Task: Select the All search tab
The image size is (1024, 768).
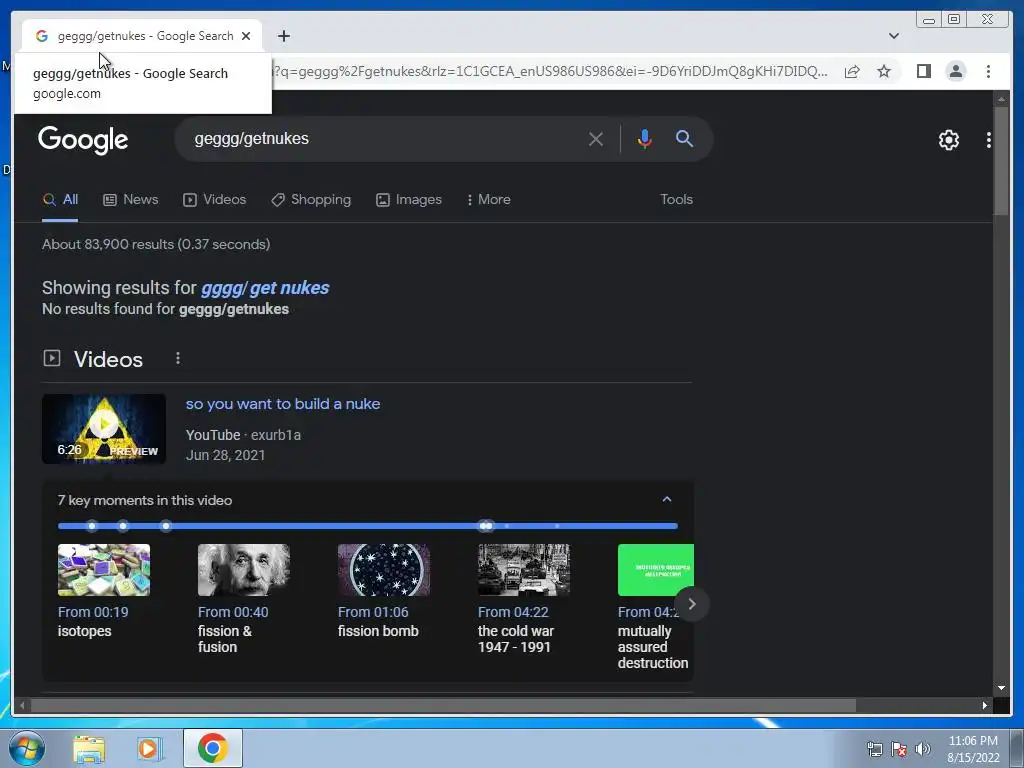Action: click(x=60, y=200)
